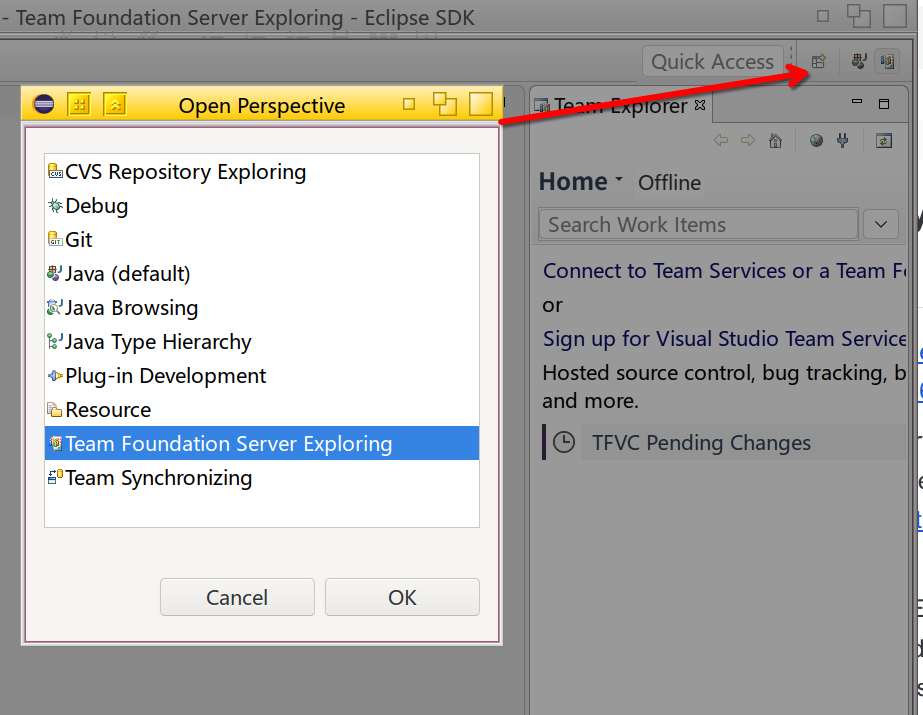The height and width of the screenshot is (715, 923).
Task: Open the Search Work Items dropdown arrow
Action: click(880, 224)
